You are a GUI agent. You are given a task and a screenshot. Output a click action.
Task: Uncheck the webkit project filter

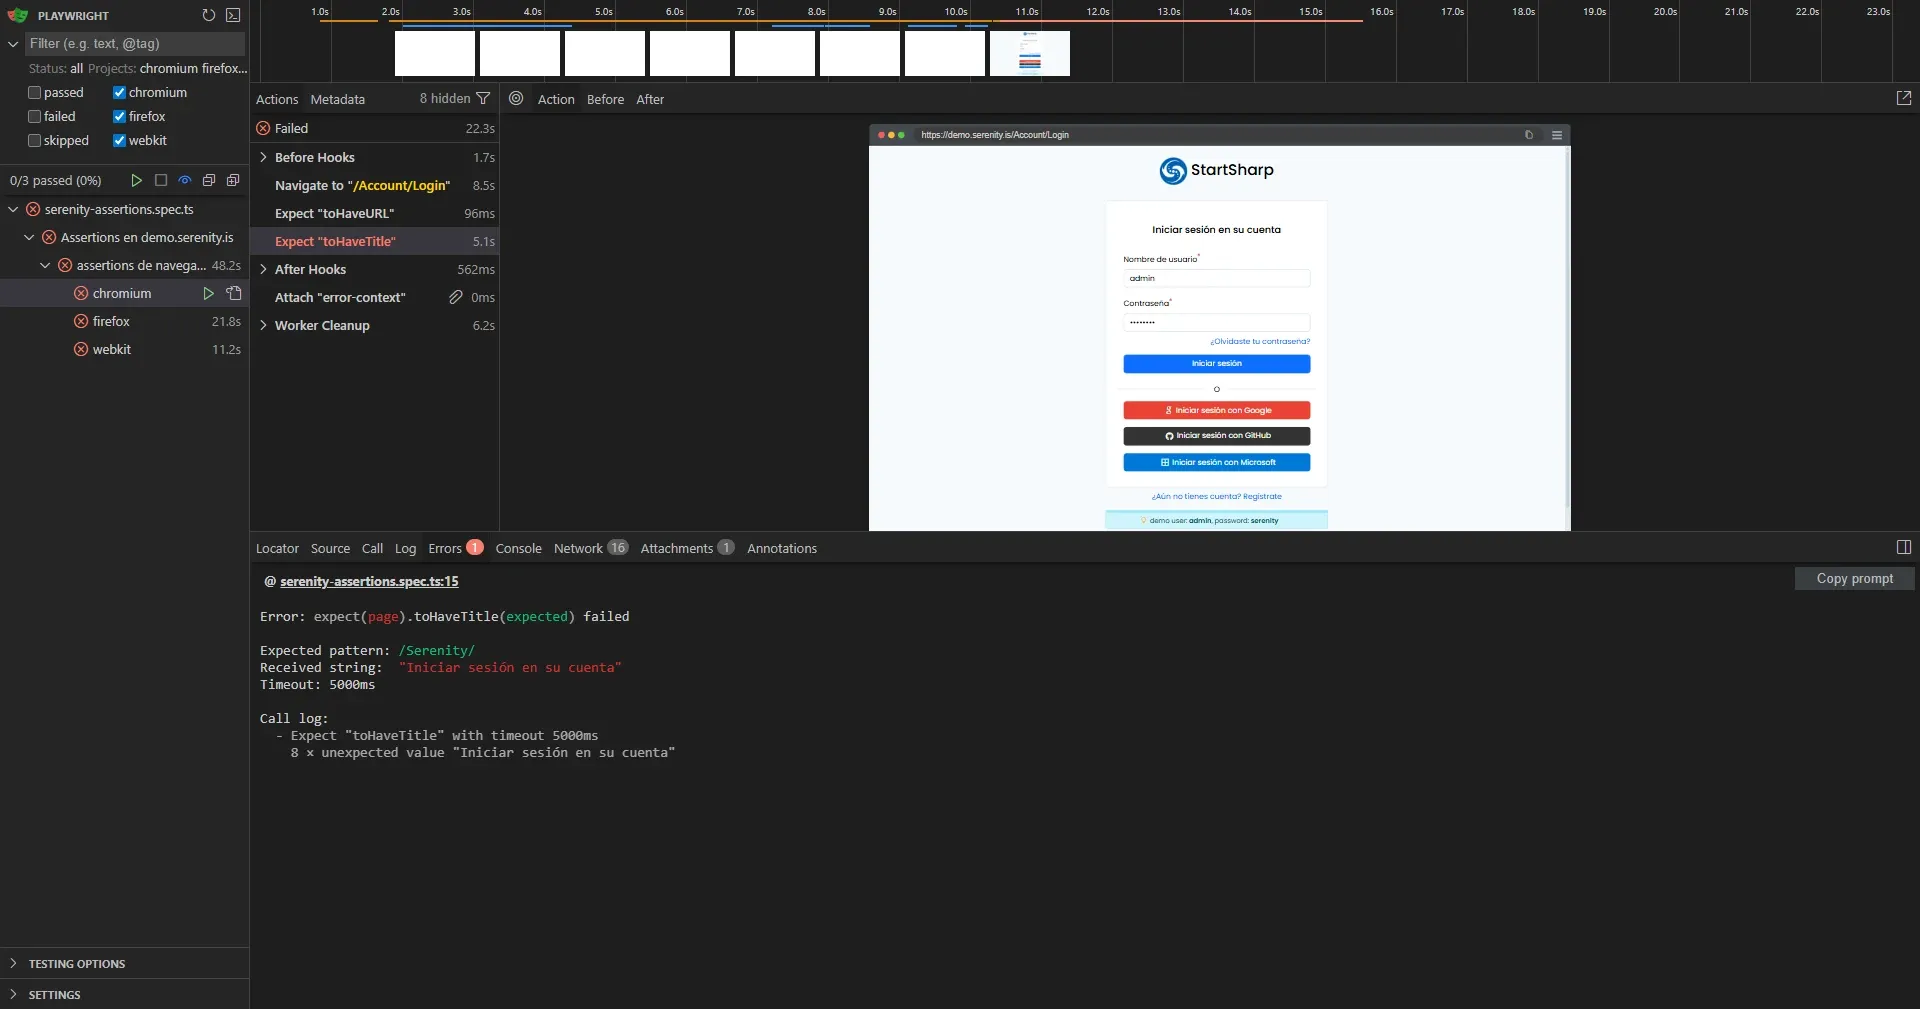pyautogui.click(x=119, y=140)
